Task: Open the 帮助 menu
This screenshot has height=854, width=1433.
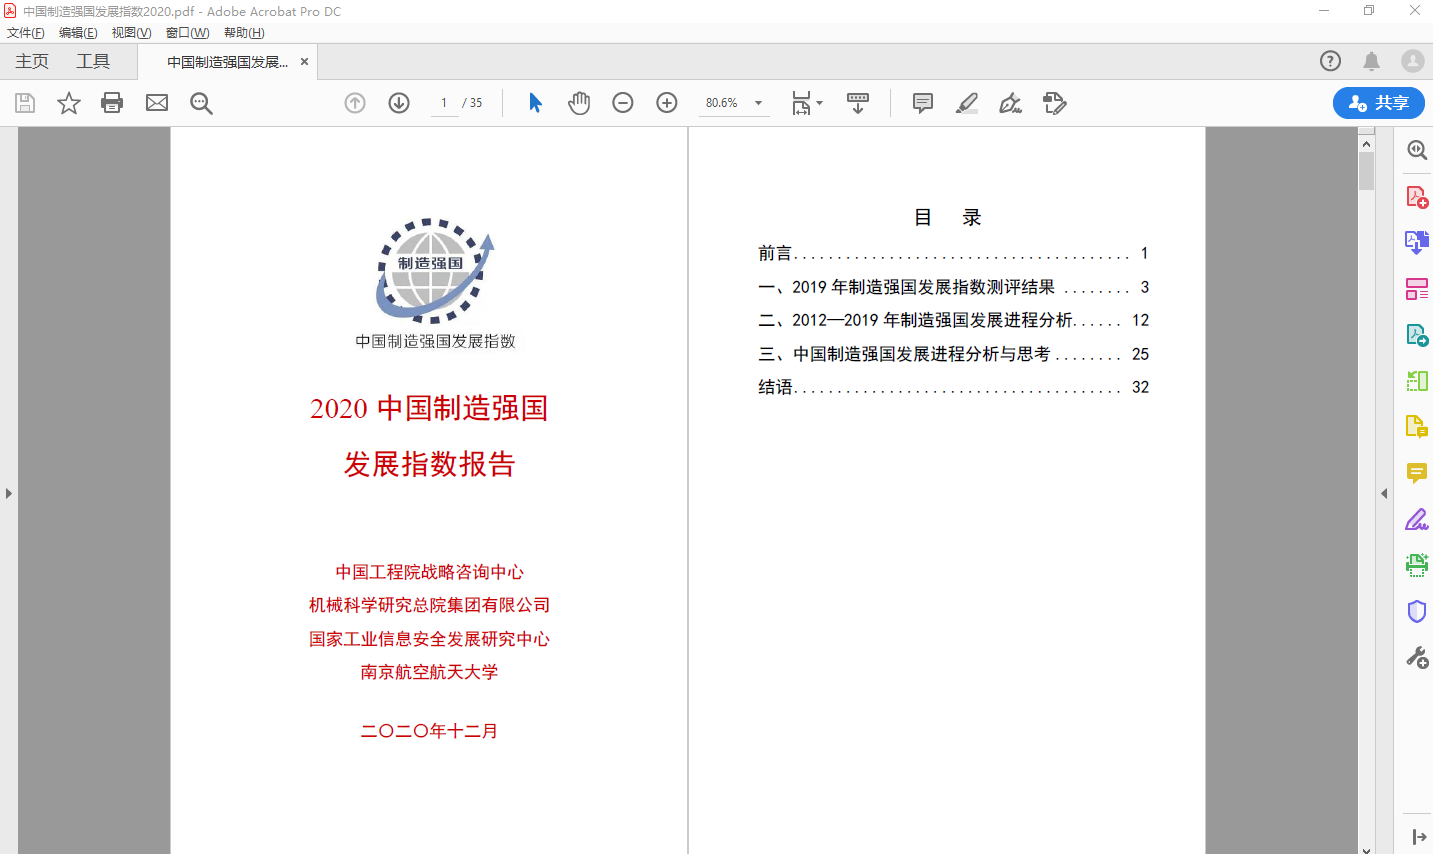Action: click(x=244, y=33)
